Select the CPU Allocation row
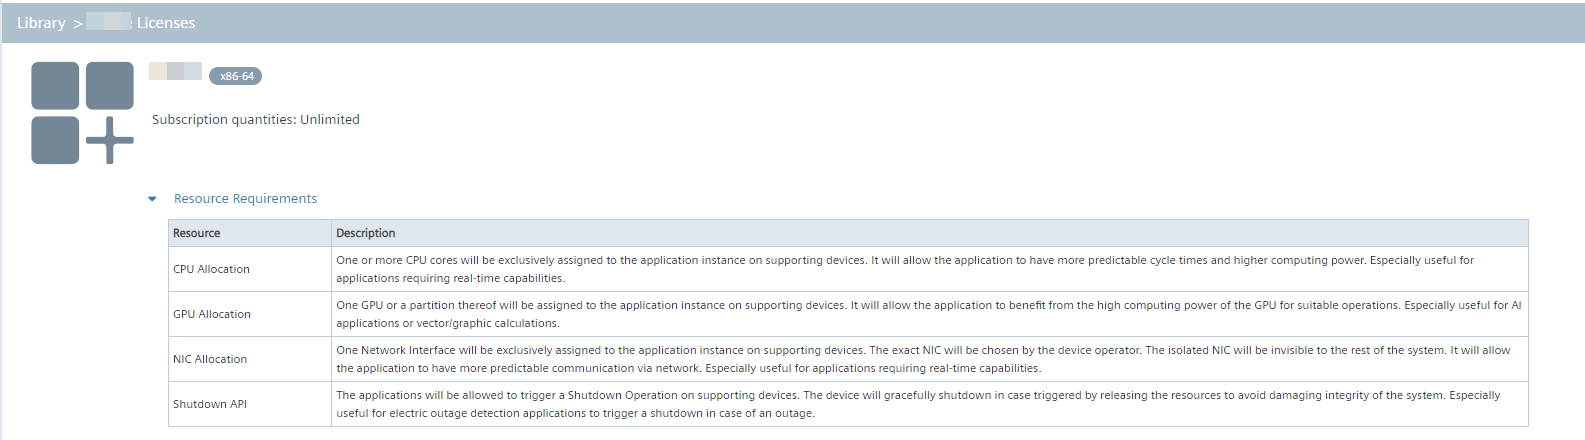 pyautogui.click(x=211, y=269)
